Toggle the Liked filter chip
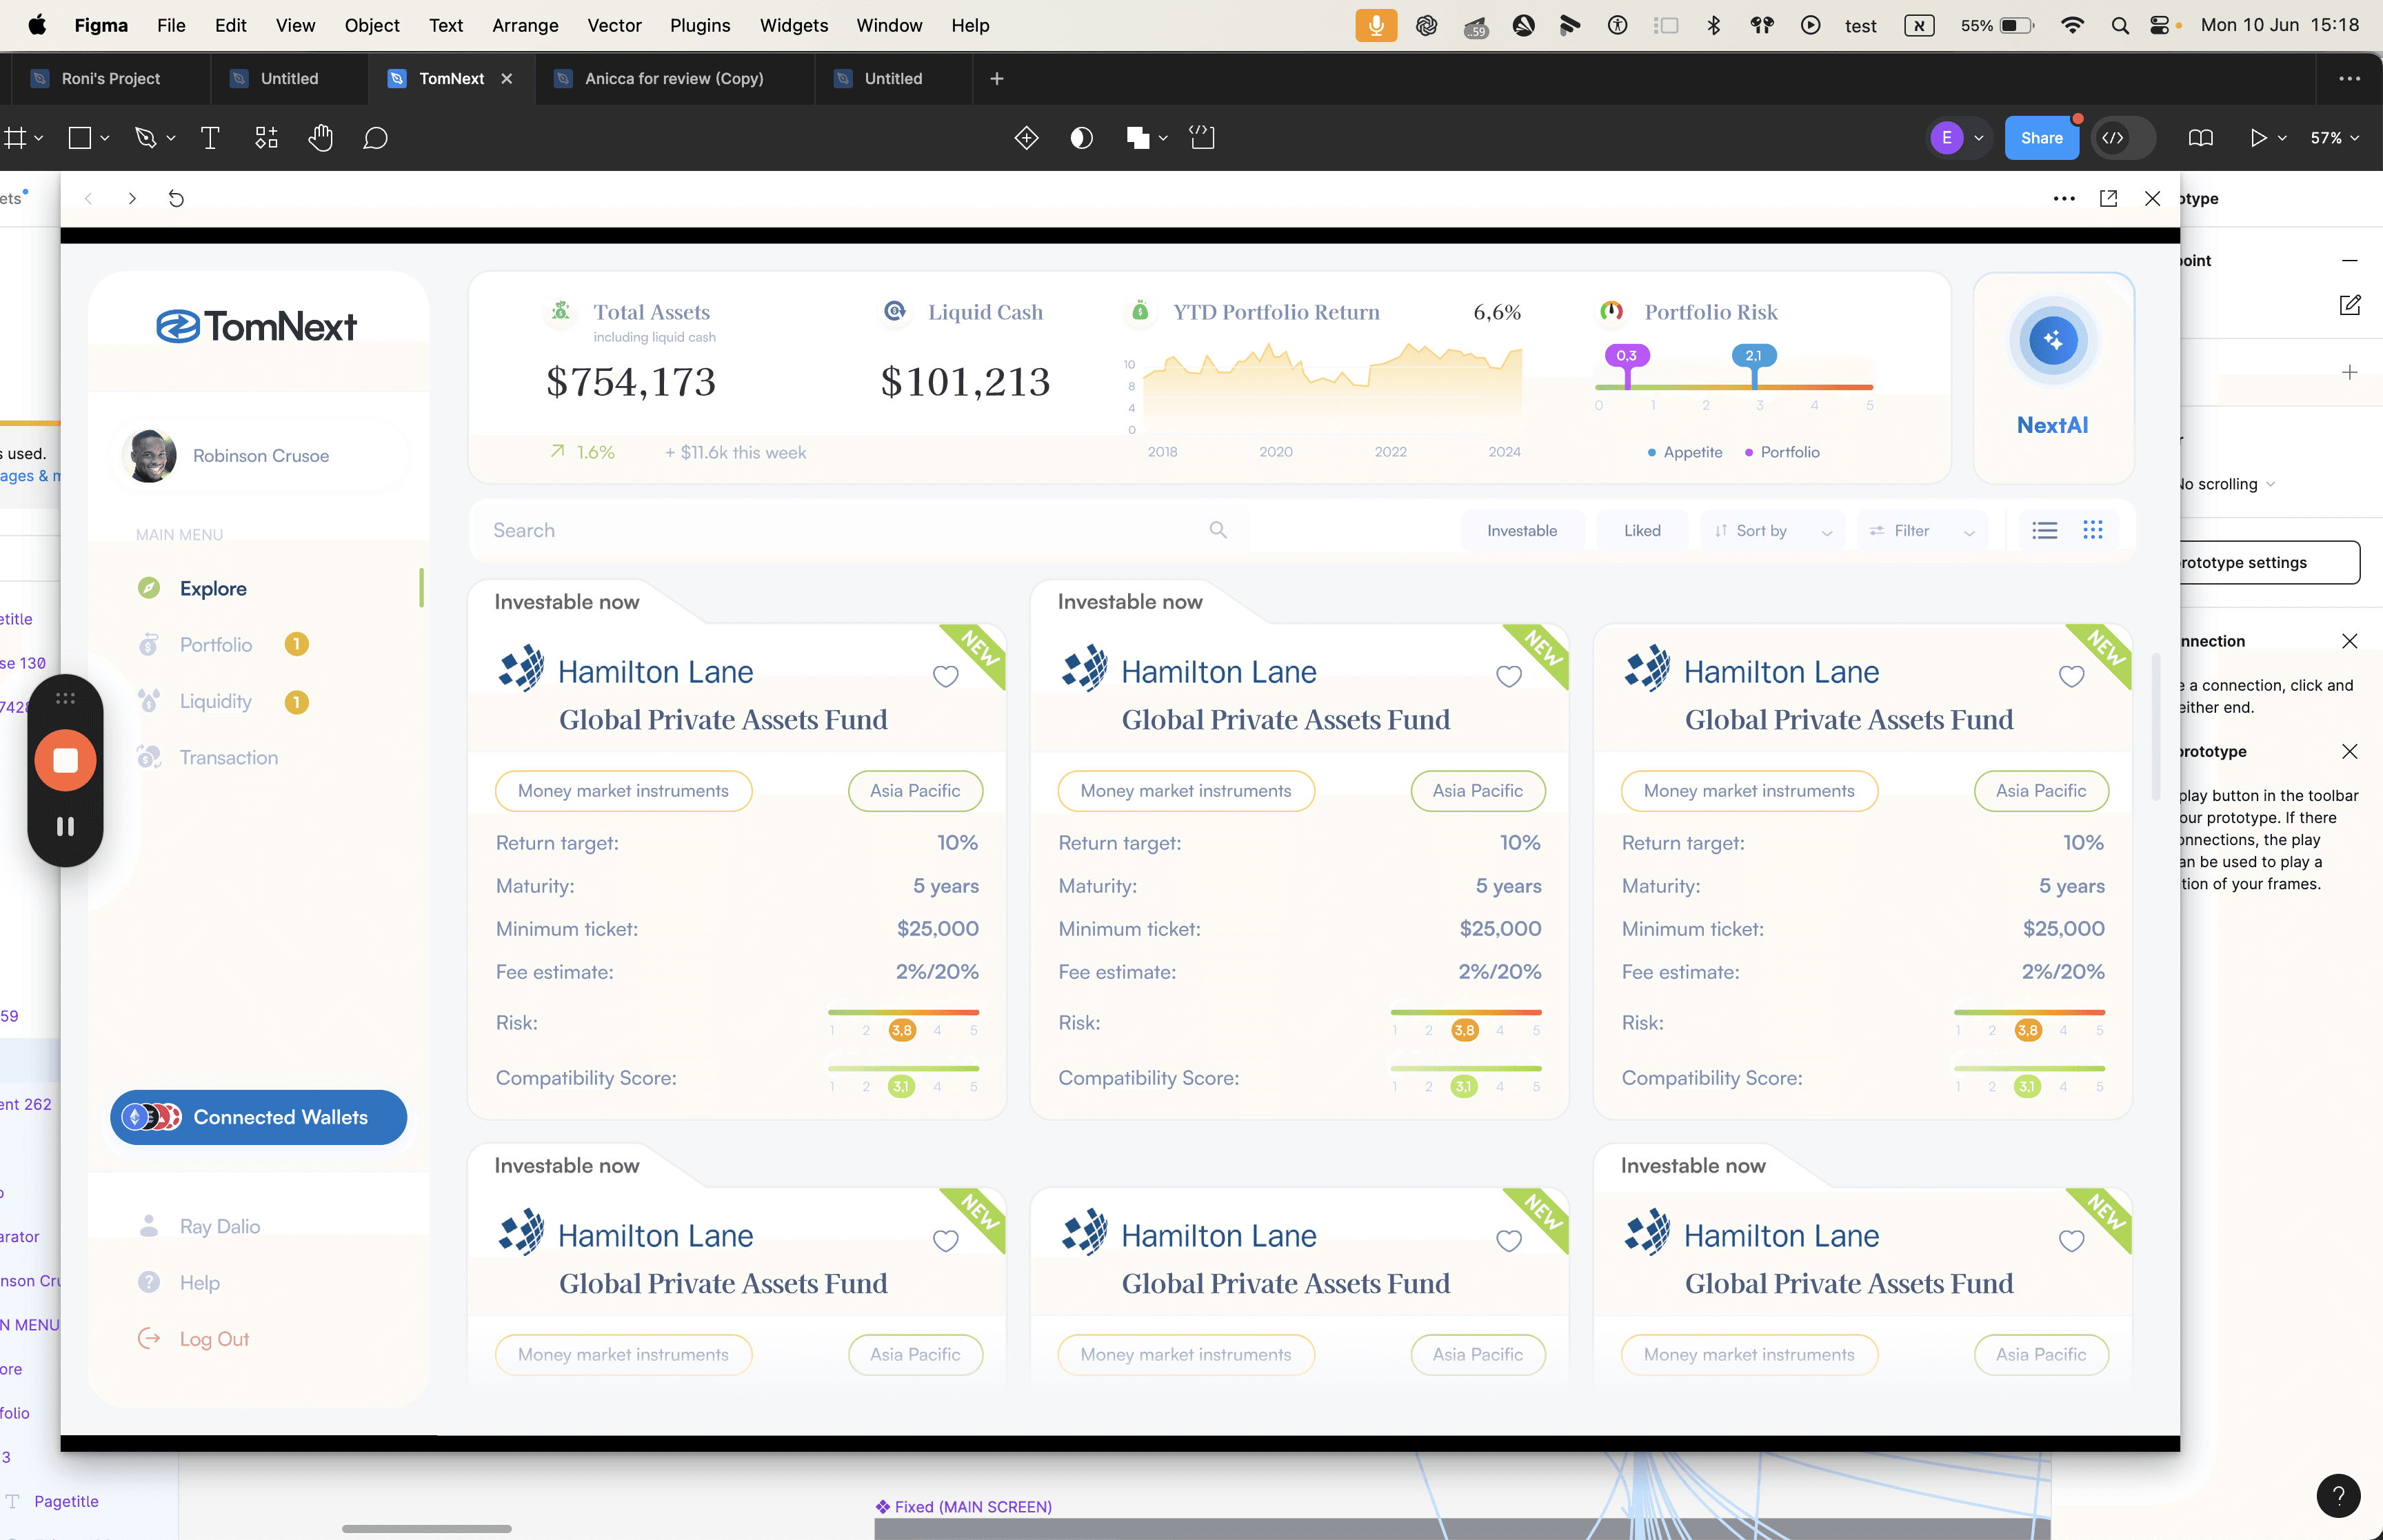 pos(1642,530)
